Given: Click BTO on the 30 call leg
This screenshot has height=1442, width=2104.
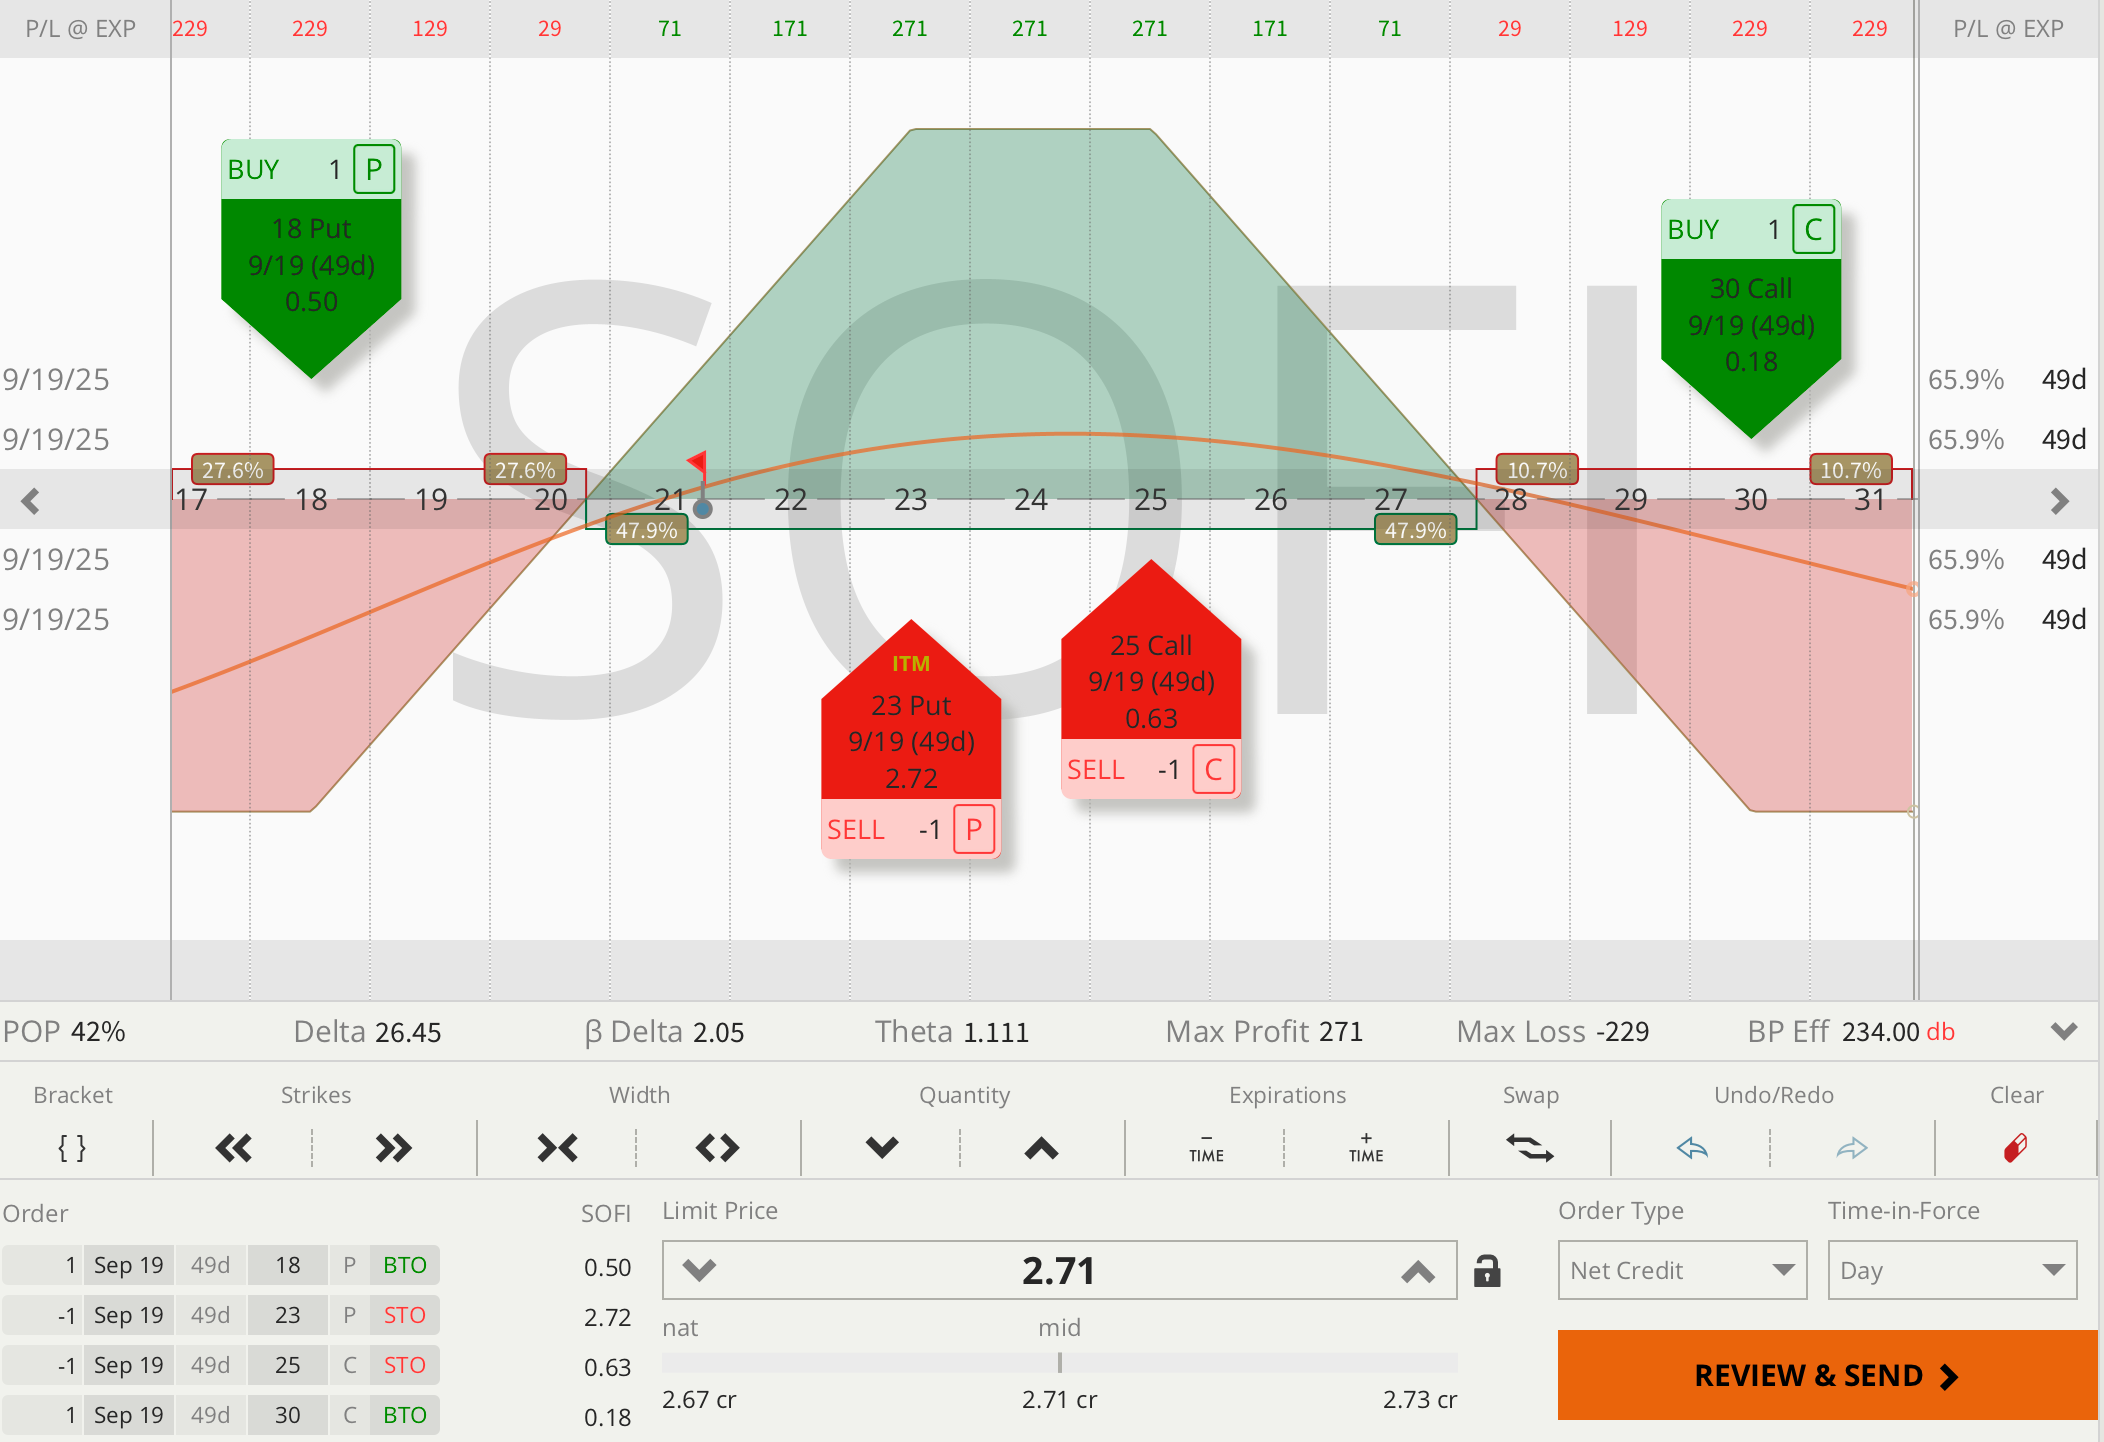Looking at the screenshot, I should 404,1415.
